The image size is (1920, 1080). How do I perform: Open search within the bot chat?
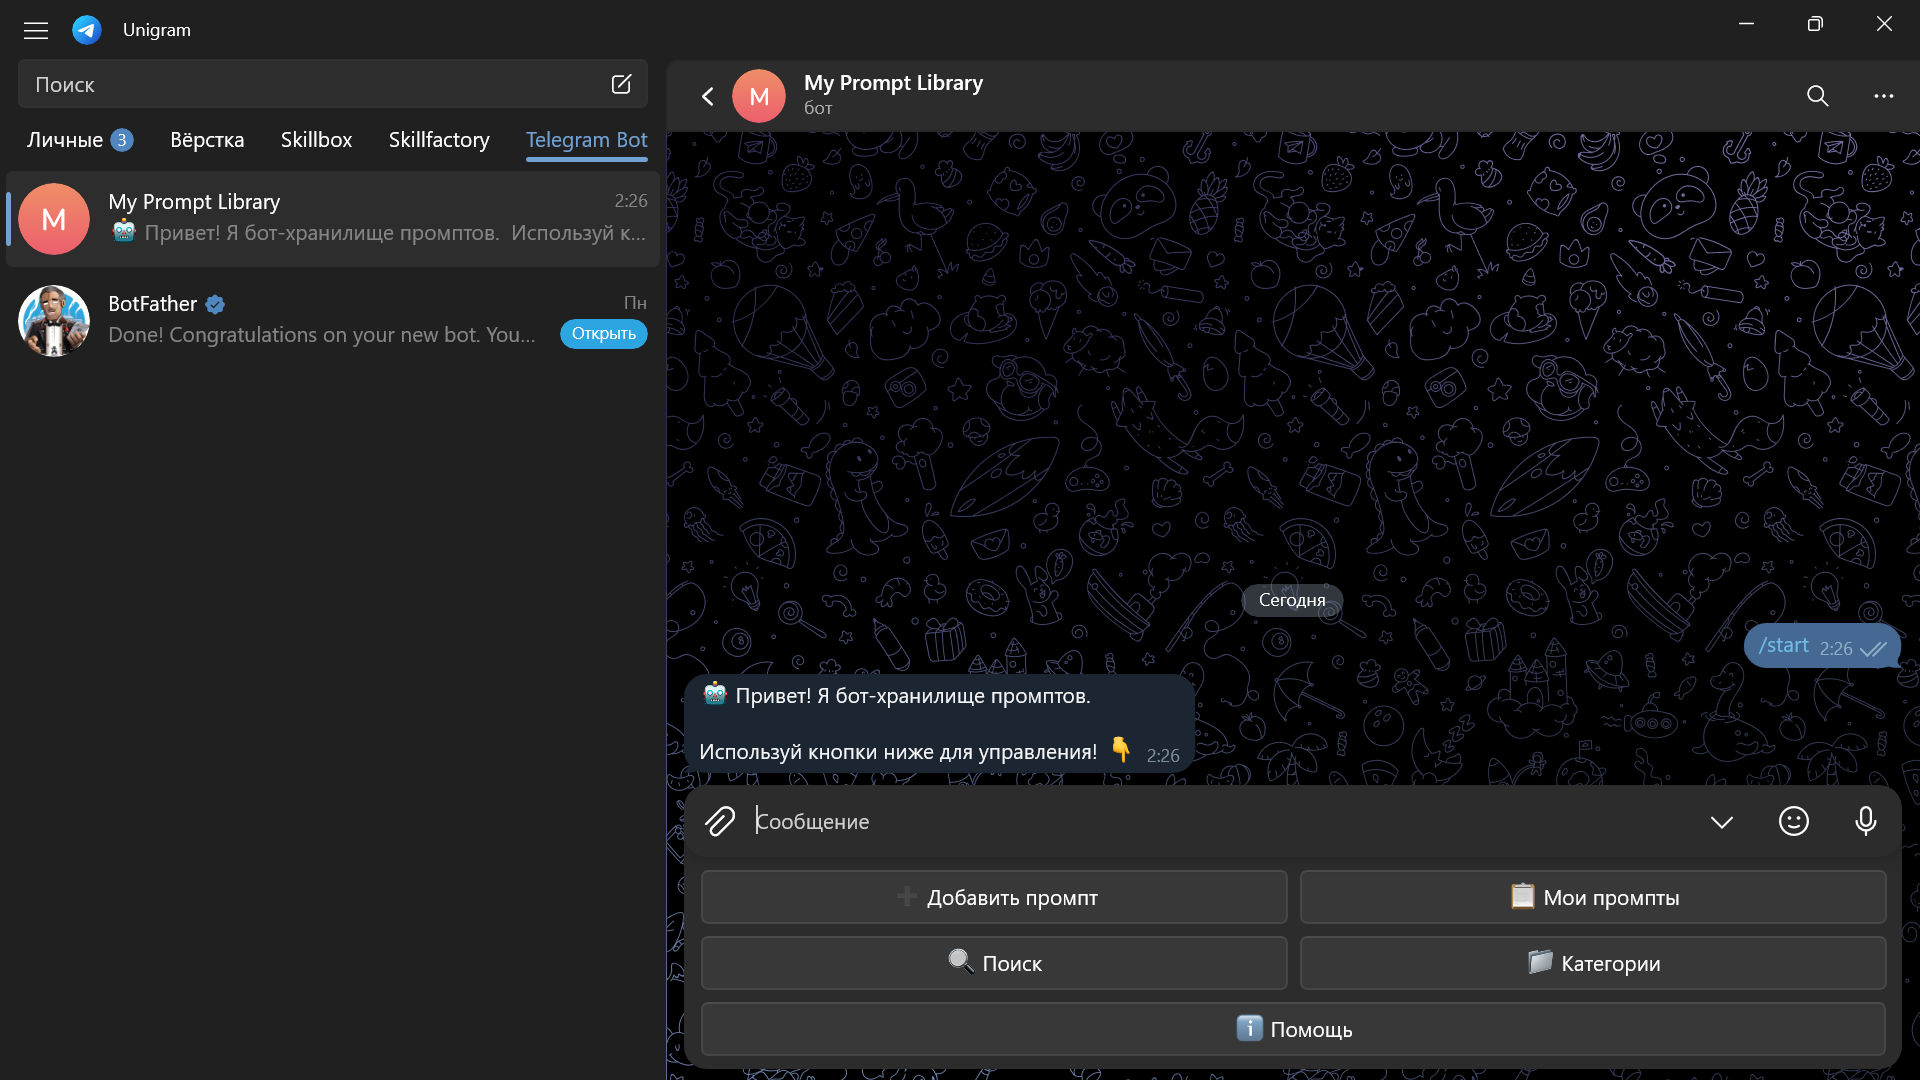click(x=1817, y=96)
